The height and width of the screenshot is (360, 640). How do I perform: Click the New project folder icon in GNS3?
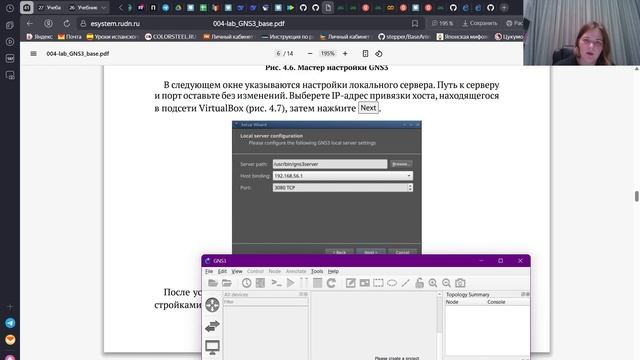coord(213,283)
